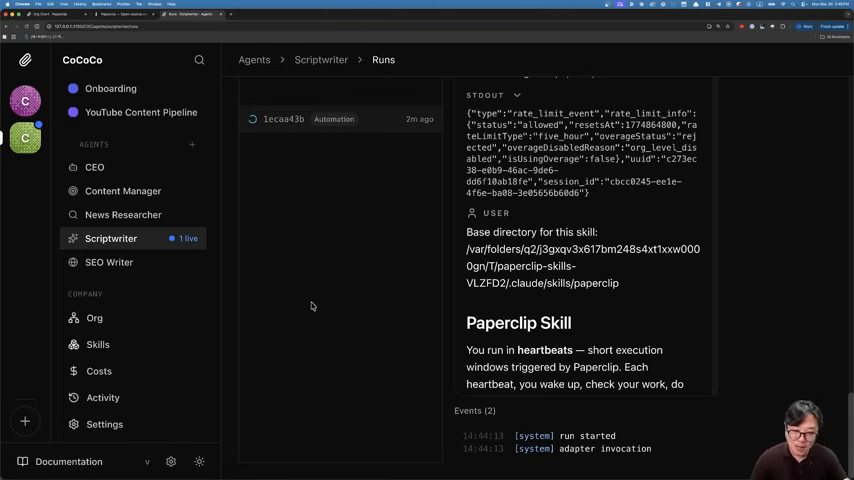Image resolution: width=854 pixels, height=480 pixels.
Task: Open the Org chart page
Action: [94, 318]
